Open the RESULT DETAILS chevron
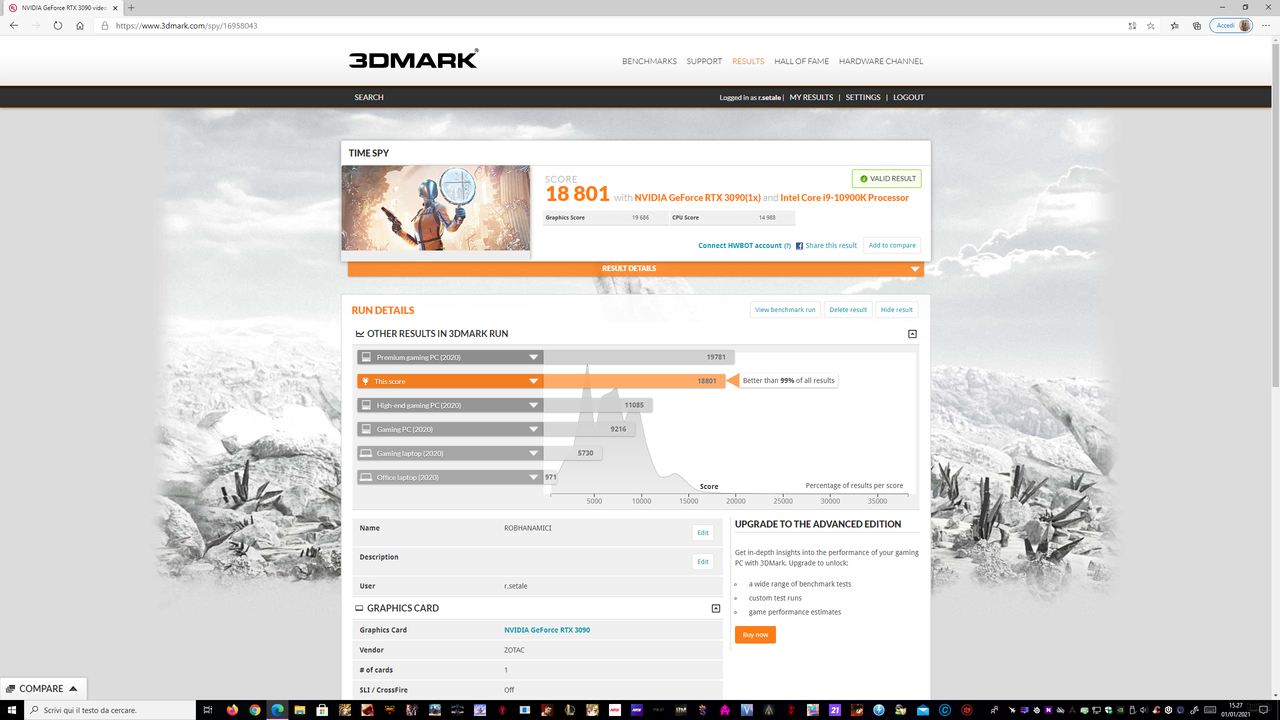The width and height of the screenshot is (1280, 720). pyautogui.click(x=914, y=268)
